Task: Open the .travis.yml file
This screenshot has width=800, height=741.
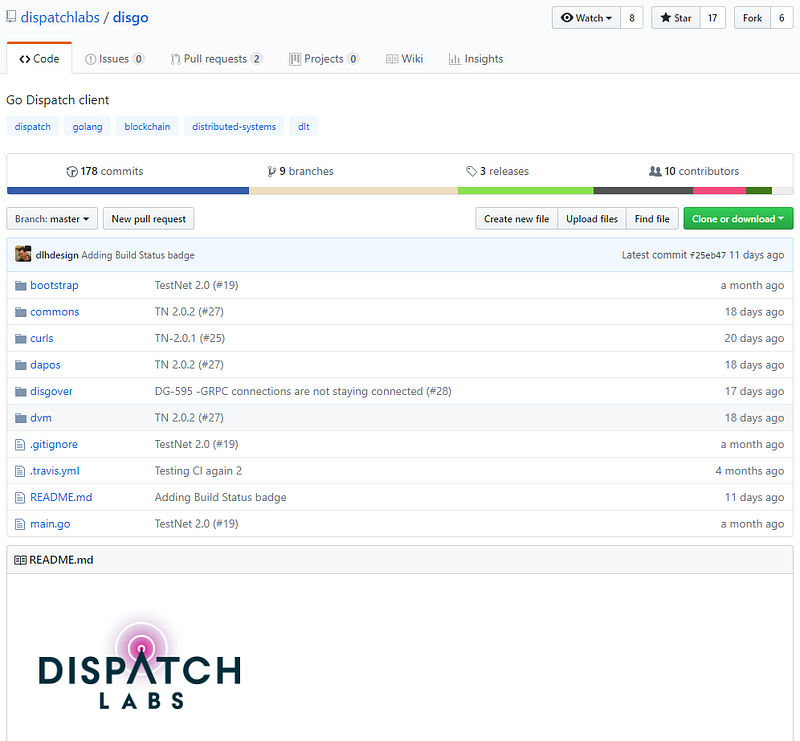Action: (55, 471)
